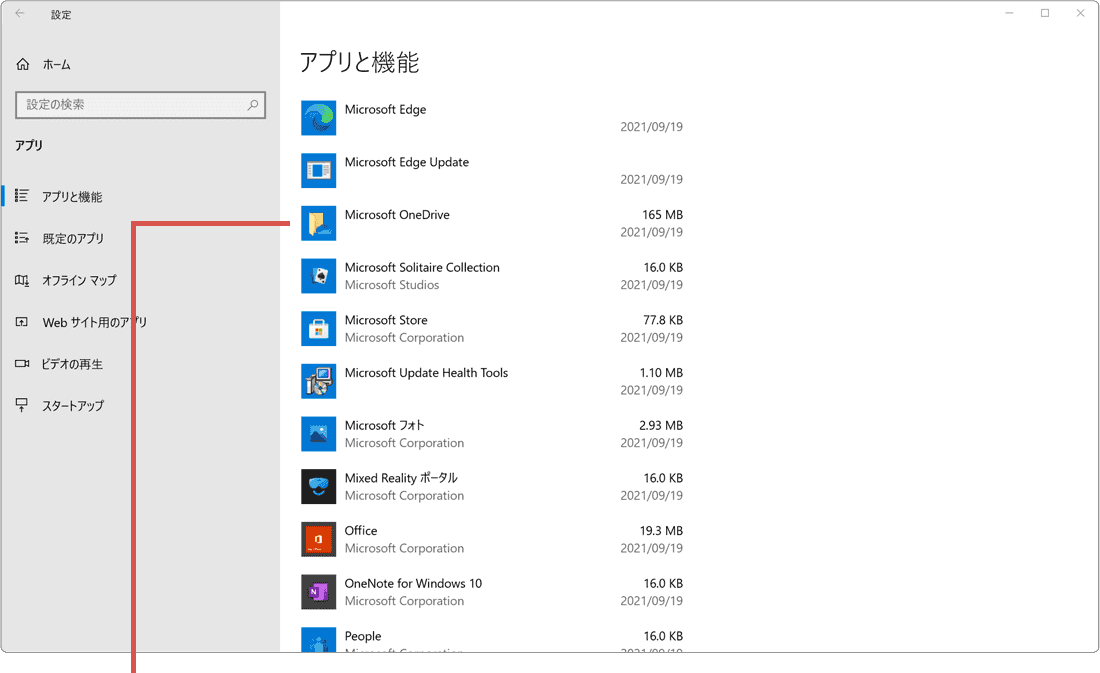The image size is (1100, 673).
Task: Click the 既定のアプリ sidebar icon
Action: point(22,238)
